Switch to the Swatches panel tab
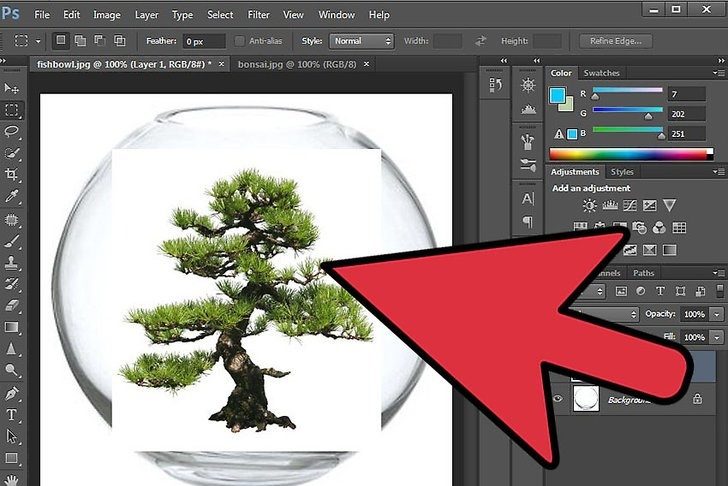This screenshot has width=728, height=486. (601, 73)
